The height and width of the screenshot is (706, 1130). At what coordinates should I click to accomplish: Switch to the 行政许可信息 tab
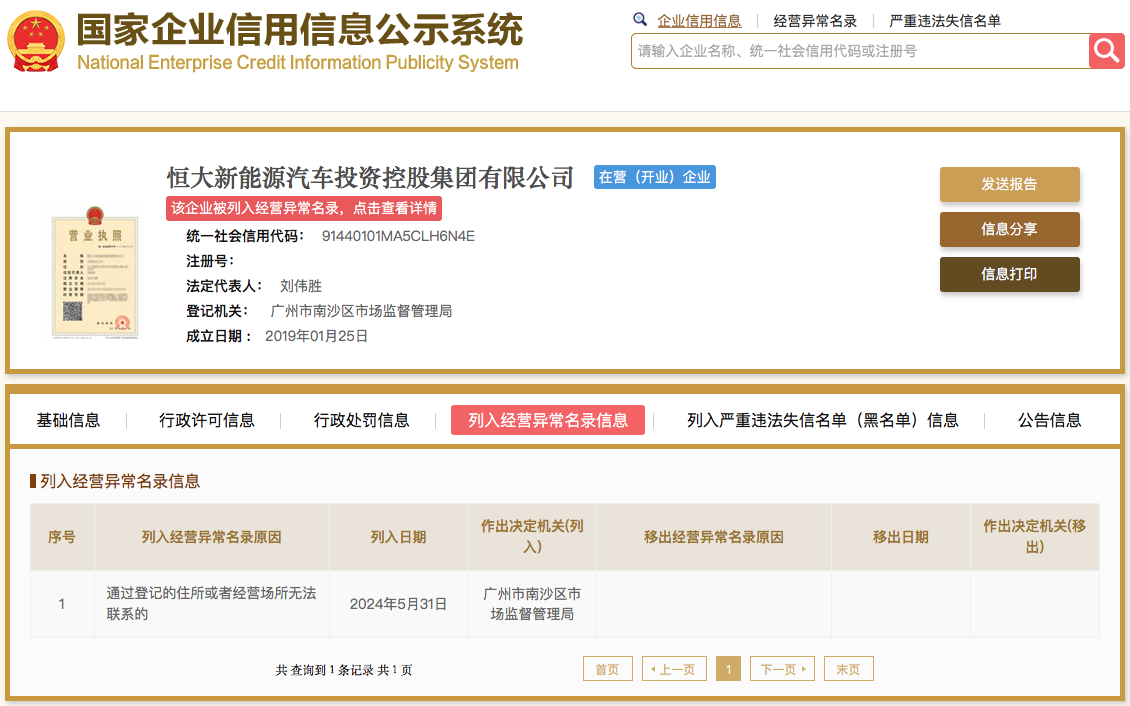tap(207, 420)
